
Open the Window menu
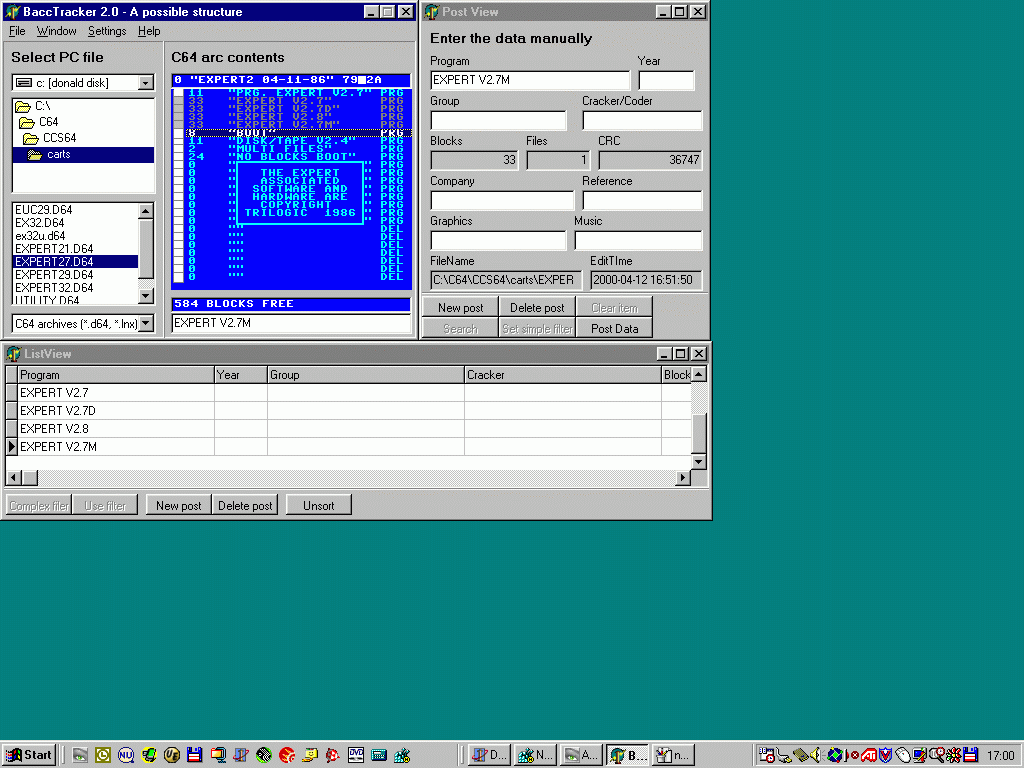tap(56, 31)
